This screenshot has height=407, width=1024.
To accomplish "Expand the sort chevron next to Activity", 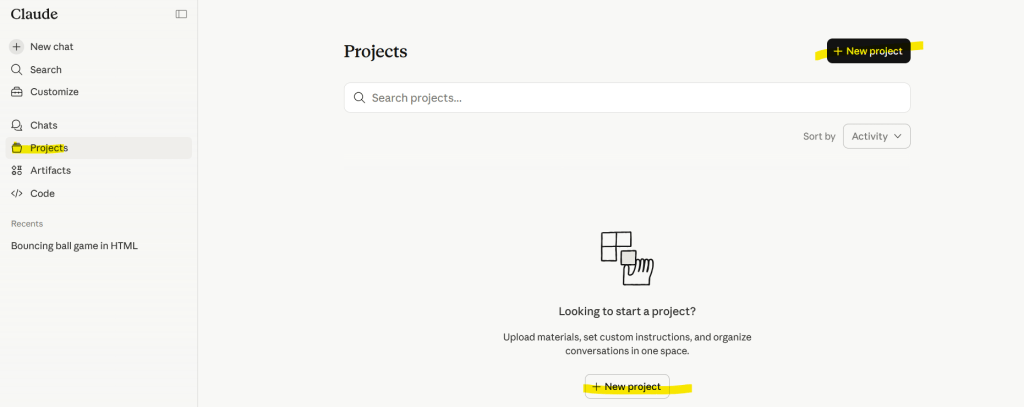I will click(x=898, y=136).
